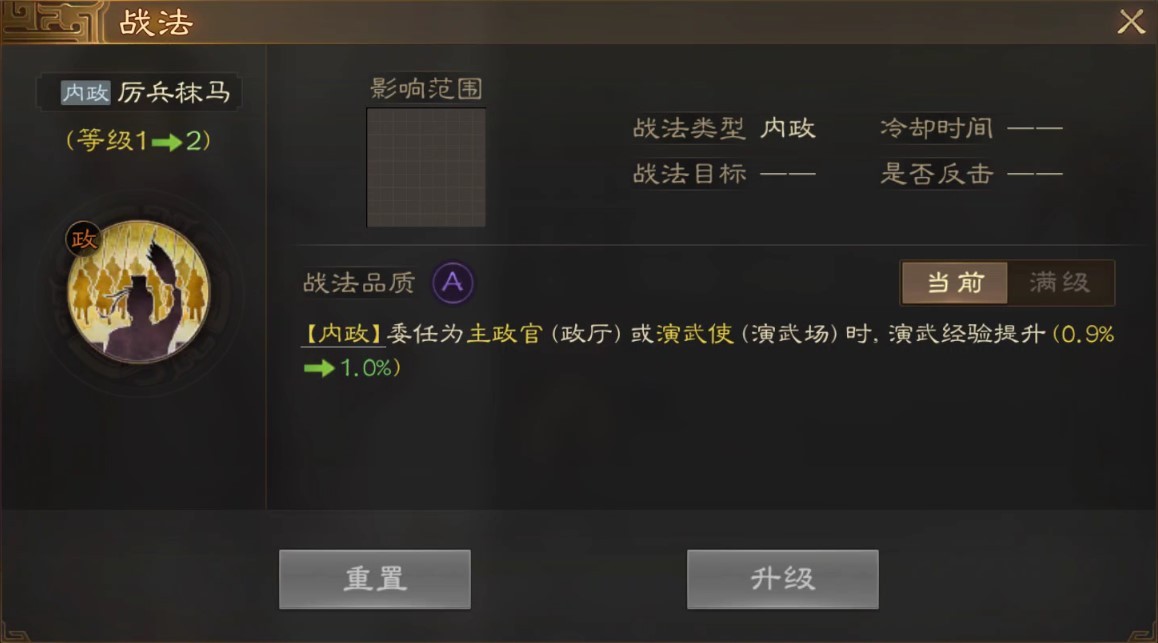Viewport: 1158px width, 643px height.
Task: Click the 是否反击 field
Action: [971, 174]
